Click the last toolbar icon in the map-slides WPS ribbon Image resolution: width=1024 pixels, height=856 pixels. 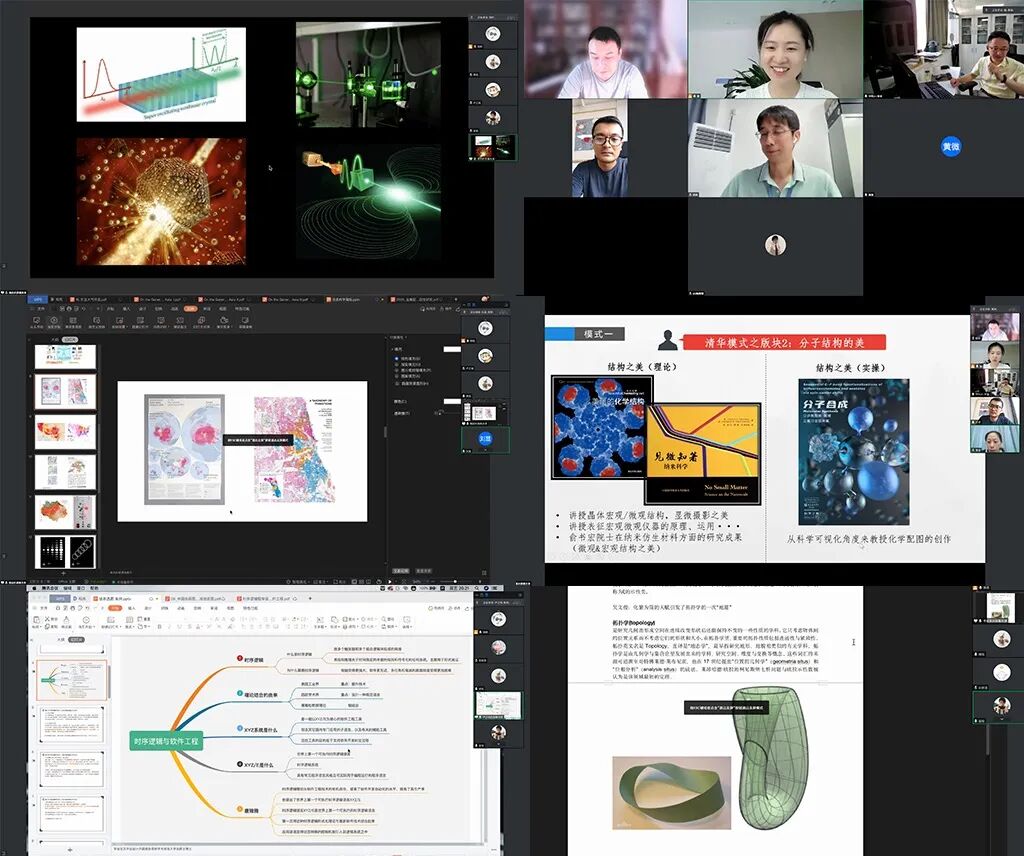245,322
